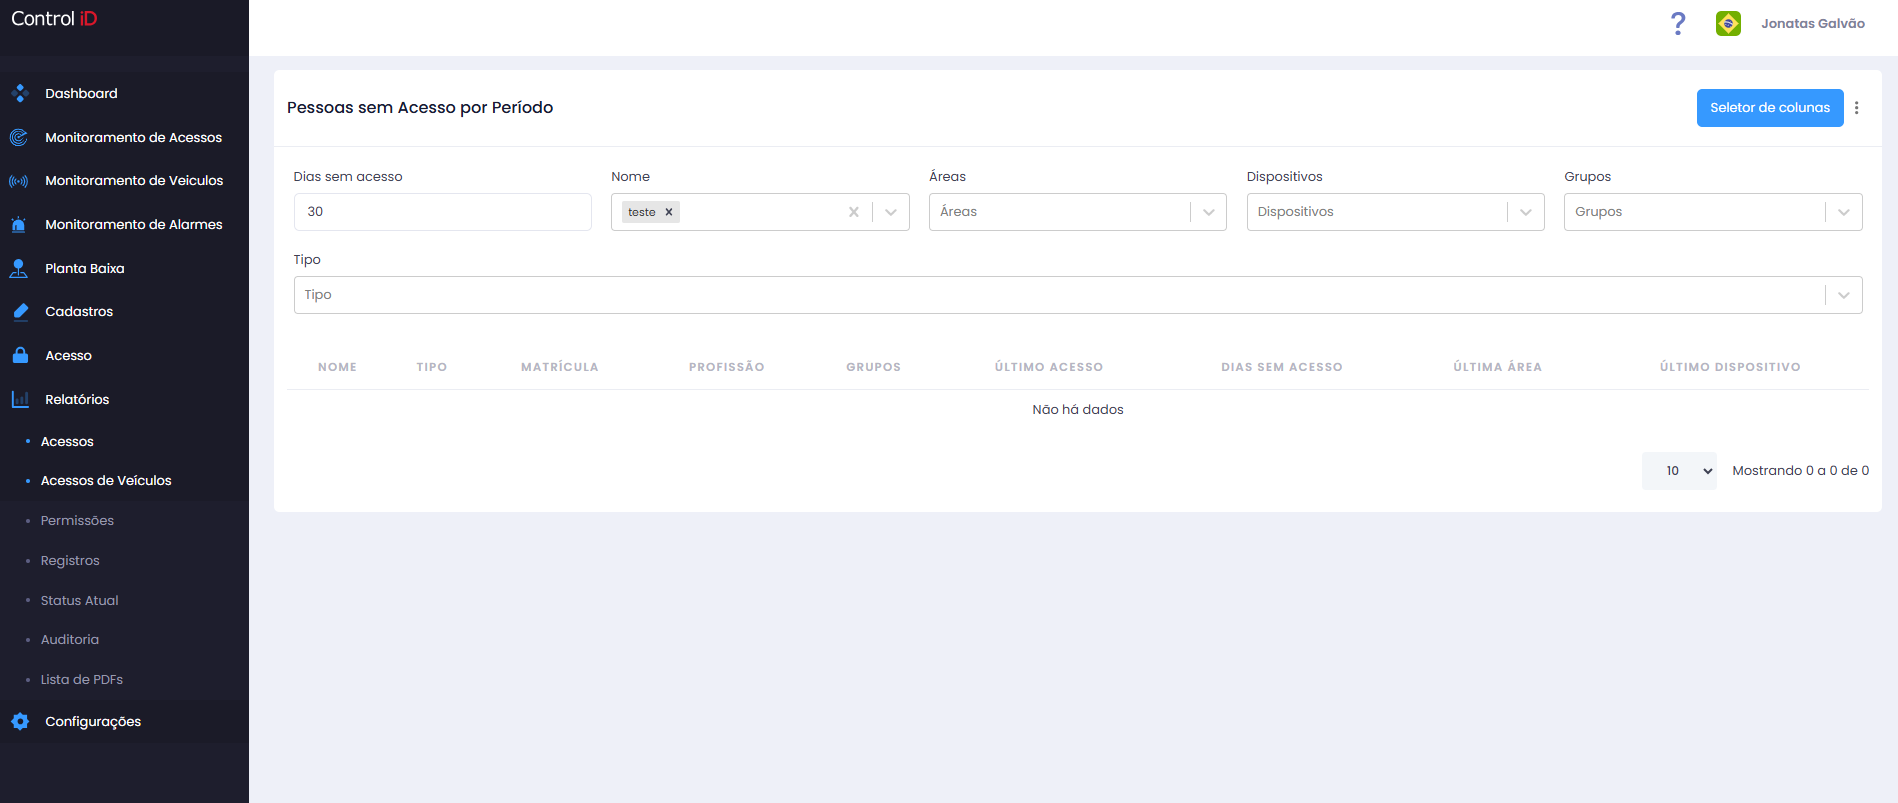Select Acessos report submenu item

tap(67, 441)
